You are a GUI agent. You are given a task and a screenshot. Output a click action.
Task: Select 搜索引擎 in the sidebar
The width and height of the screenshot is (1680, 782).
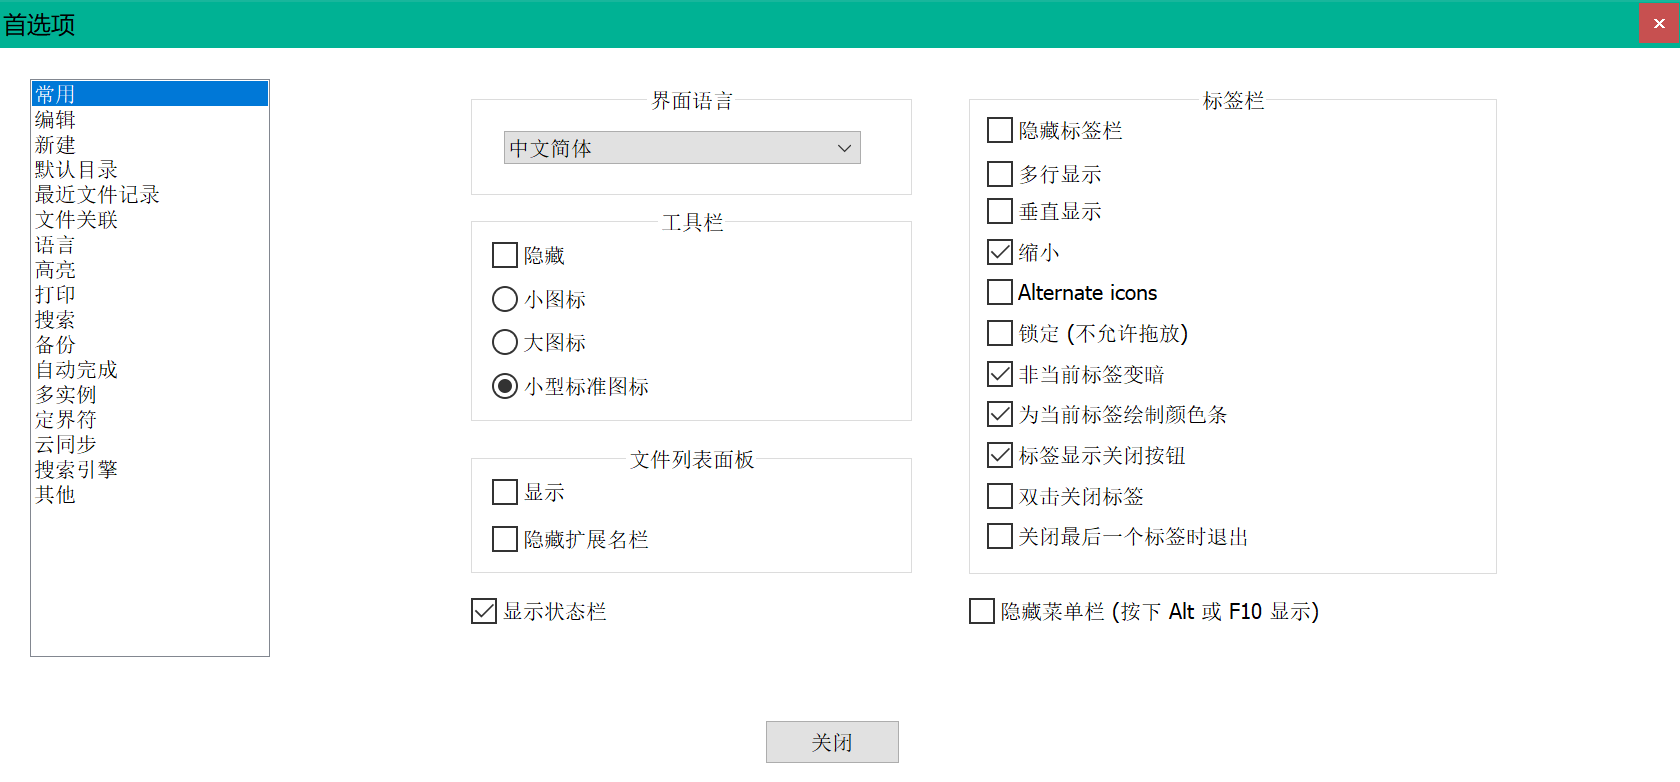(77, 468)
